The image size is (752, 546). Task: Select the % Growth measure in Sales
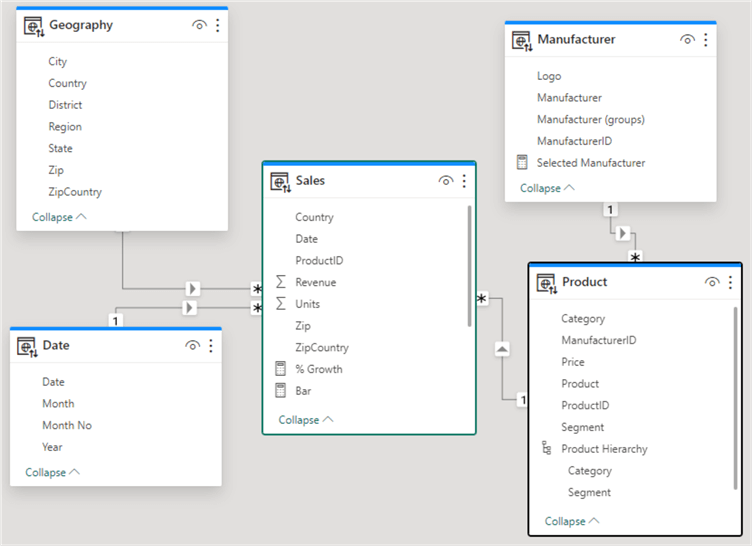318,369
